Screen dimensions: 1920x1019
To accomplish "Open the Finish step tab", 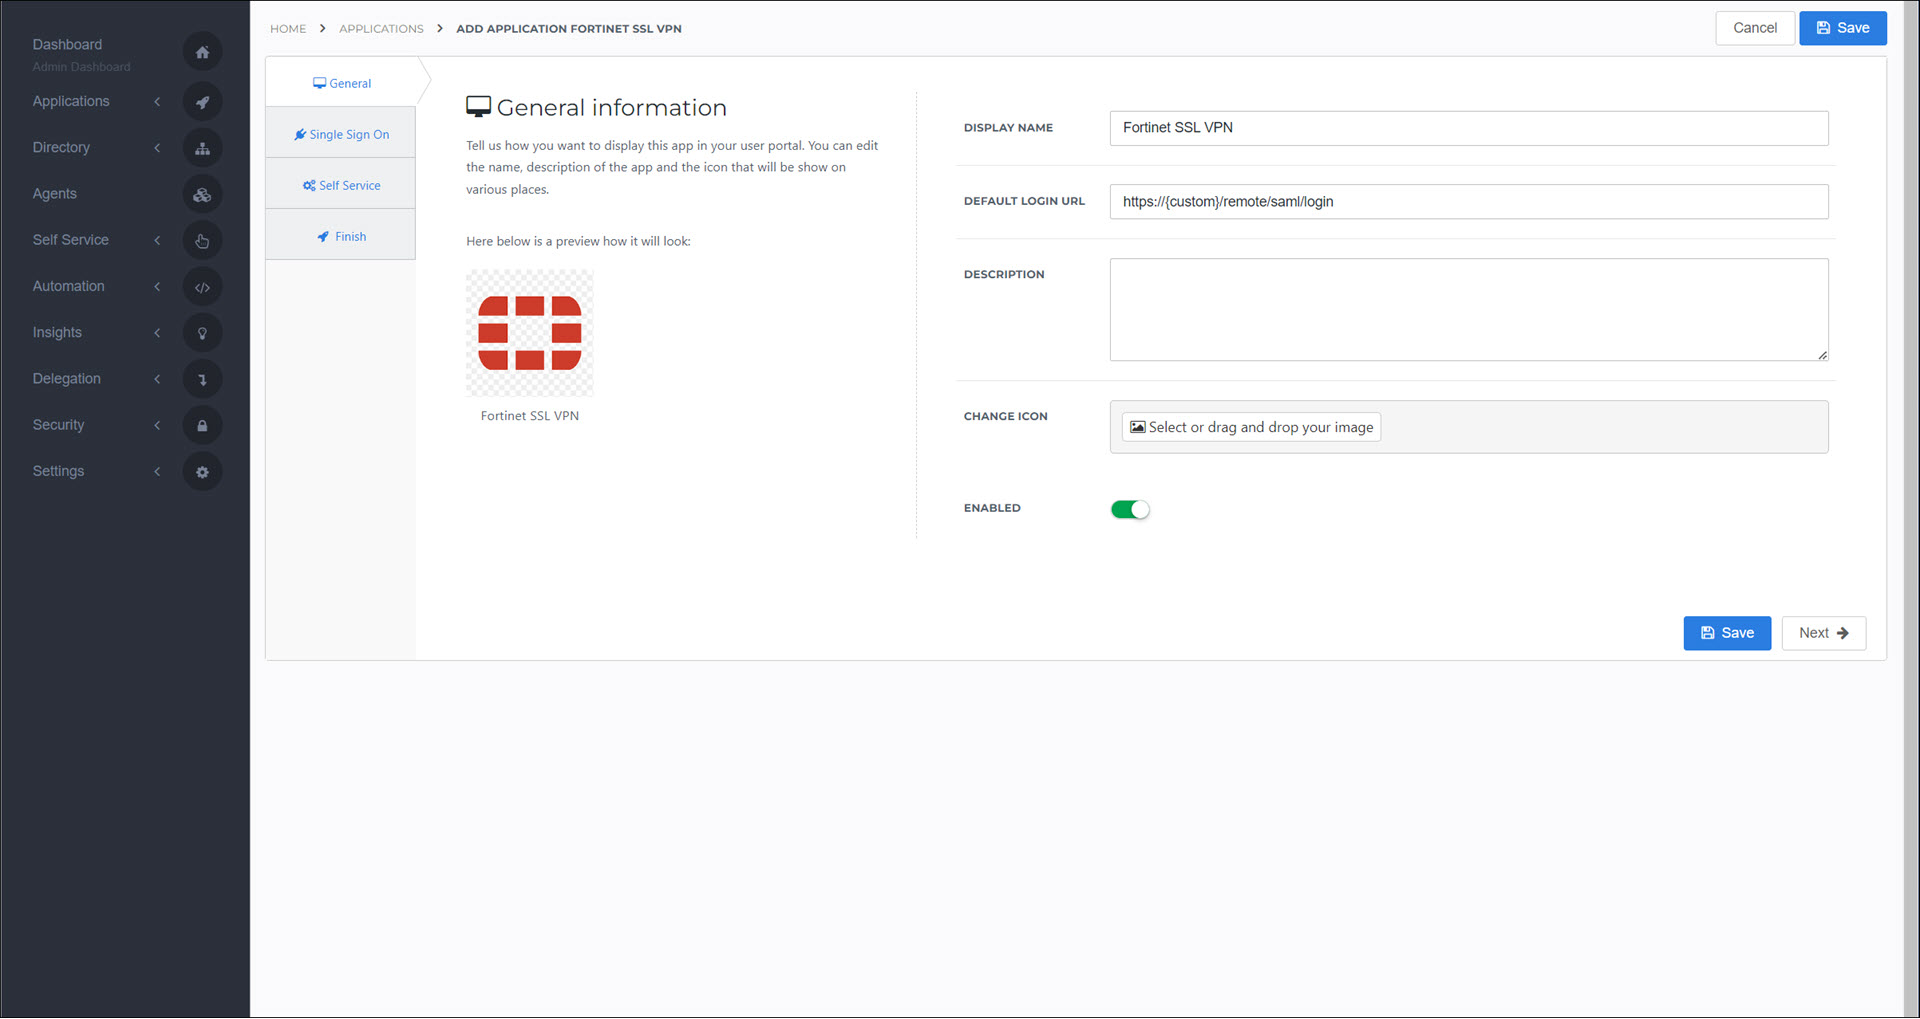I will tap(341, 236).
